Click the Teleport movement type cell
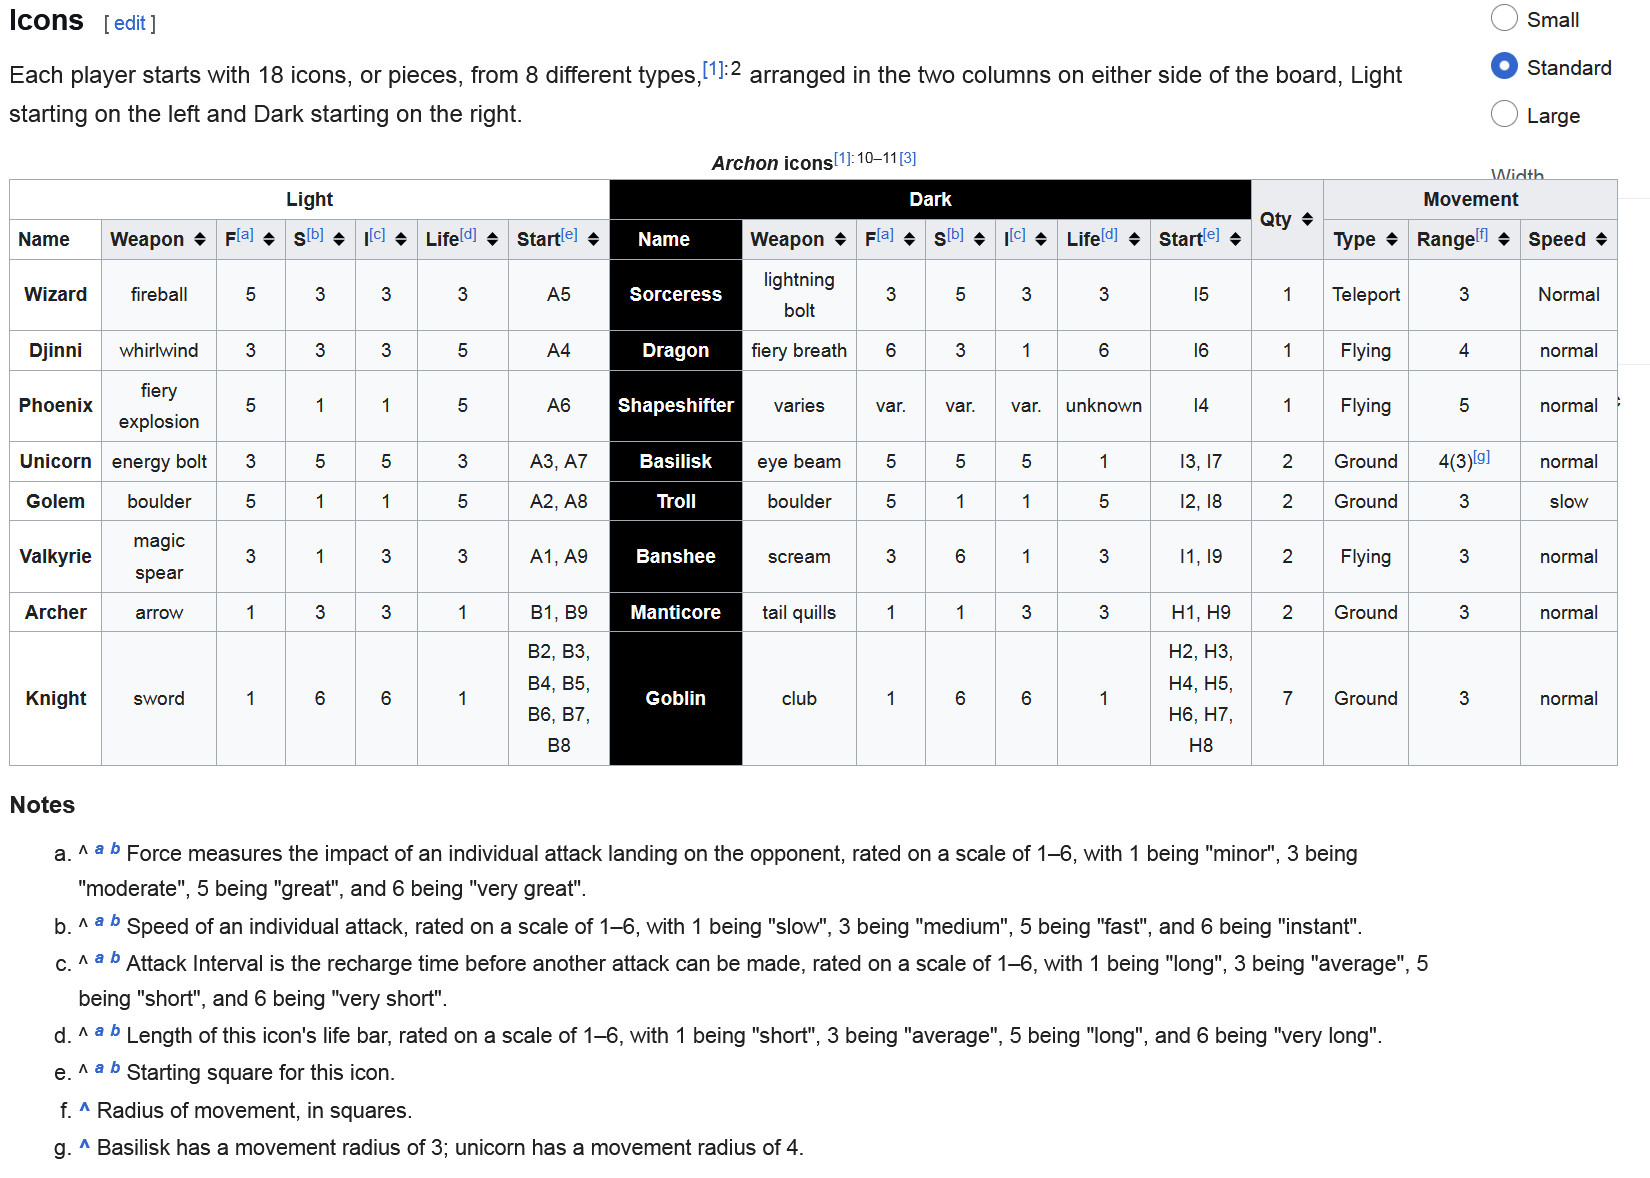The height and width of the screenshot is (1178, 1650). (x=1365, y=294)
